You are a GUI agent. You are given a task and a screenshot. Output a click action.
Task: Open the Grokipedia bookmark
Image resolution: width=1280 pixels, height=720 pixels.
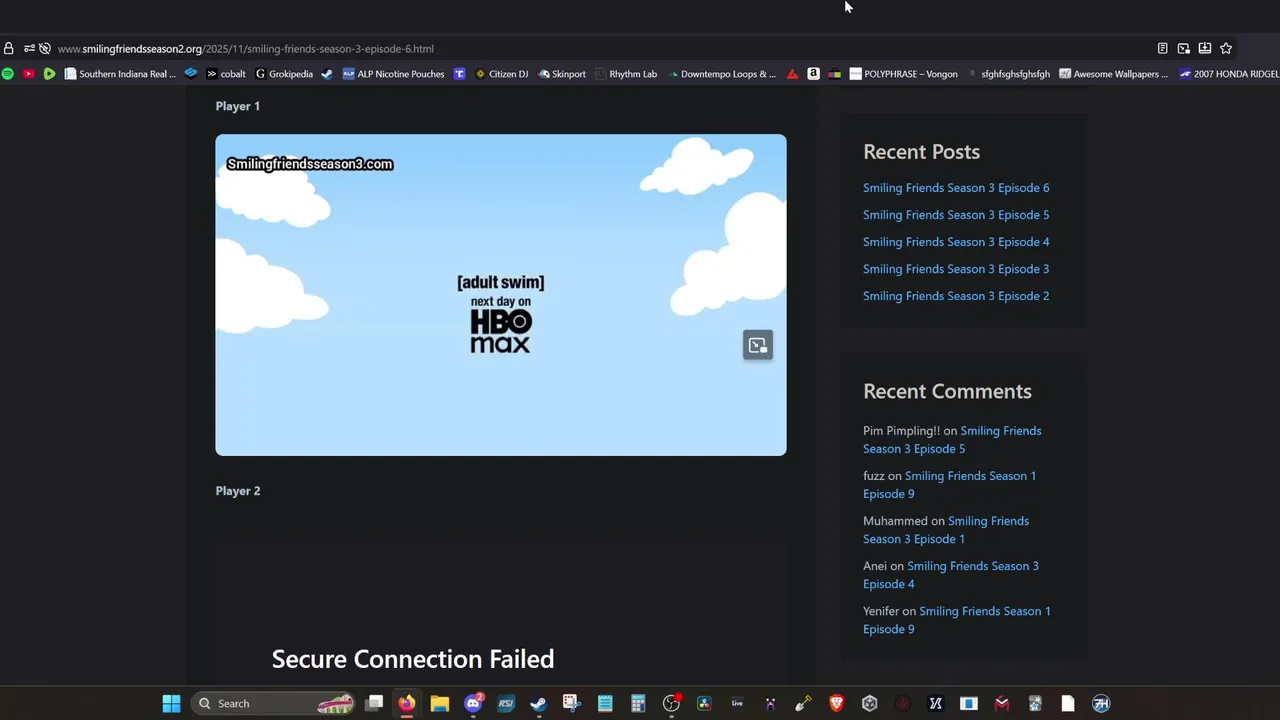click(284, 74)
